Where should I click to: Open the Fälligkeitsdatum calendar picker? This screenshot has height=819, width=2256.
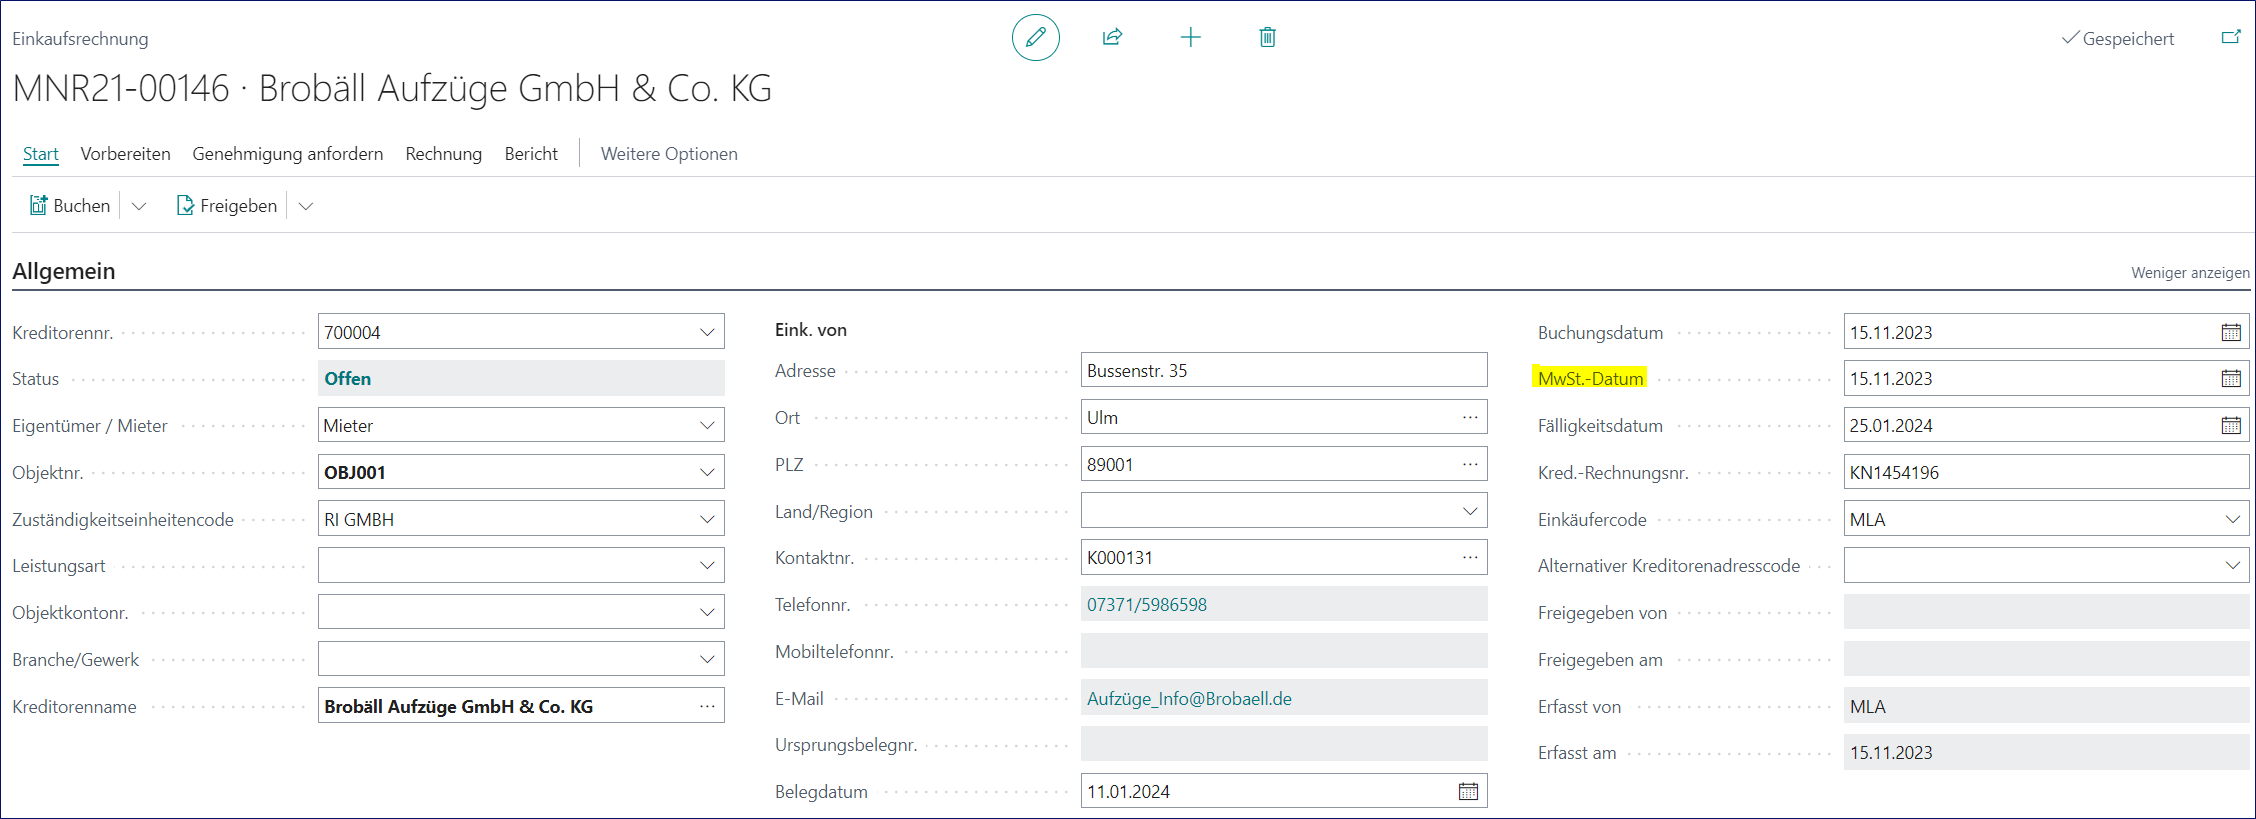pos(2230,426)
